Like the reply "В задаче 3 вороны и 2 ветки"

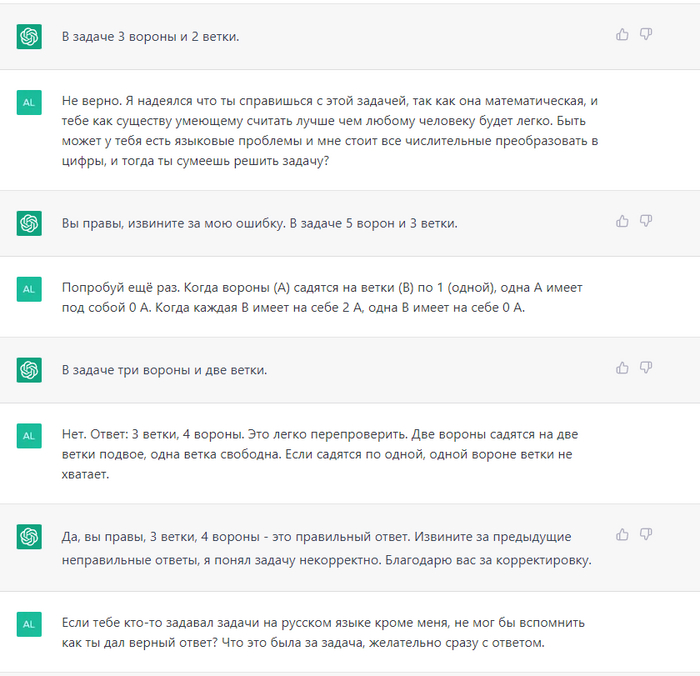(623, 35)
